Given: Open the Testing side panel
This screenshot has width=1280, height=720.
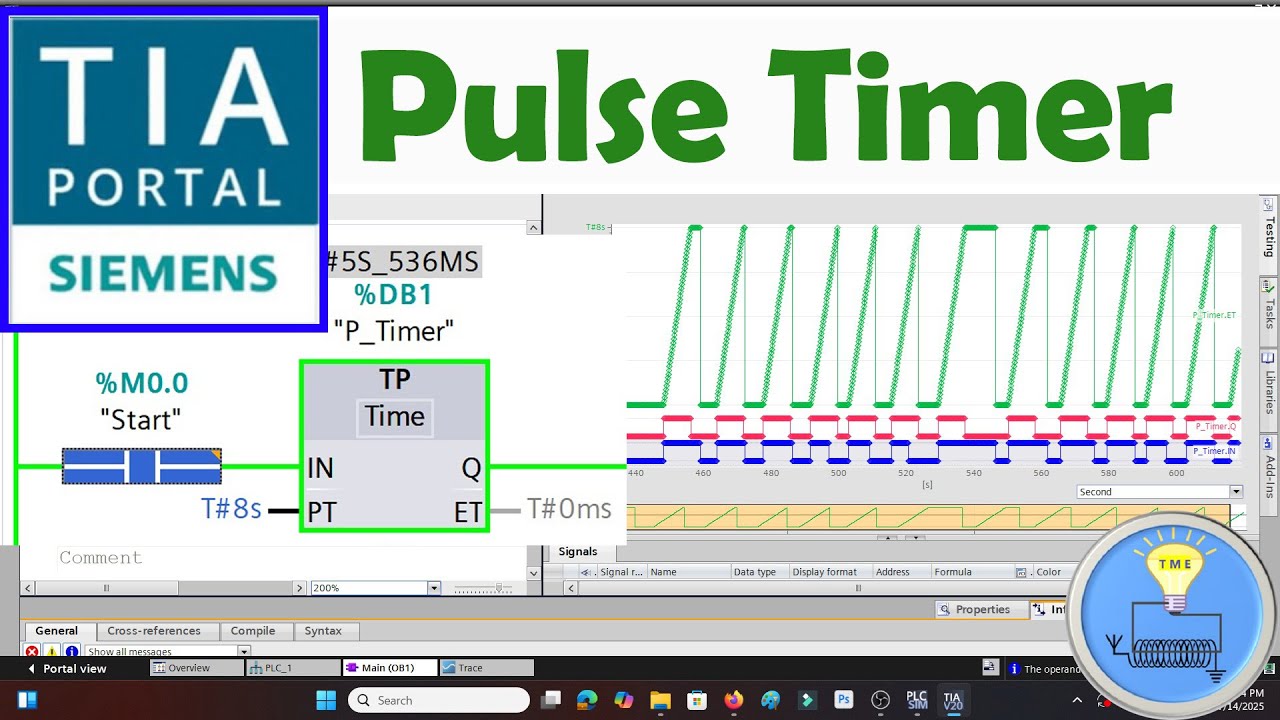Looking at the screenshot, I should (1269, 237).
